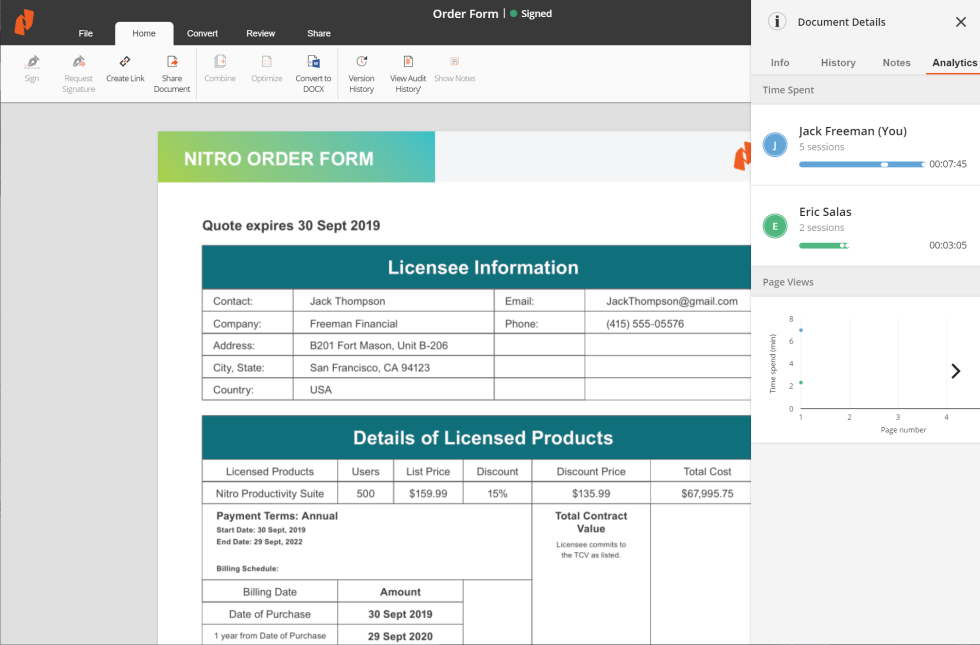Click the Sign tool icon
Viewport: 980px width, 645px height.
pyautogui.click(x=32, y=63)
